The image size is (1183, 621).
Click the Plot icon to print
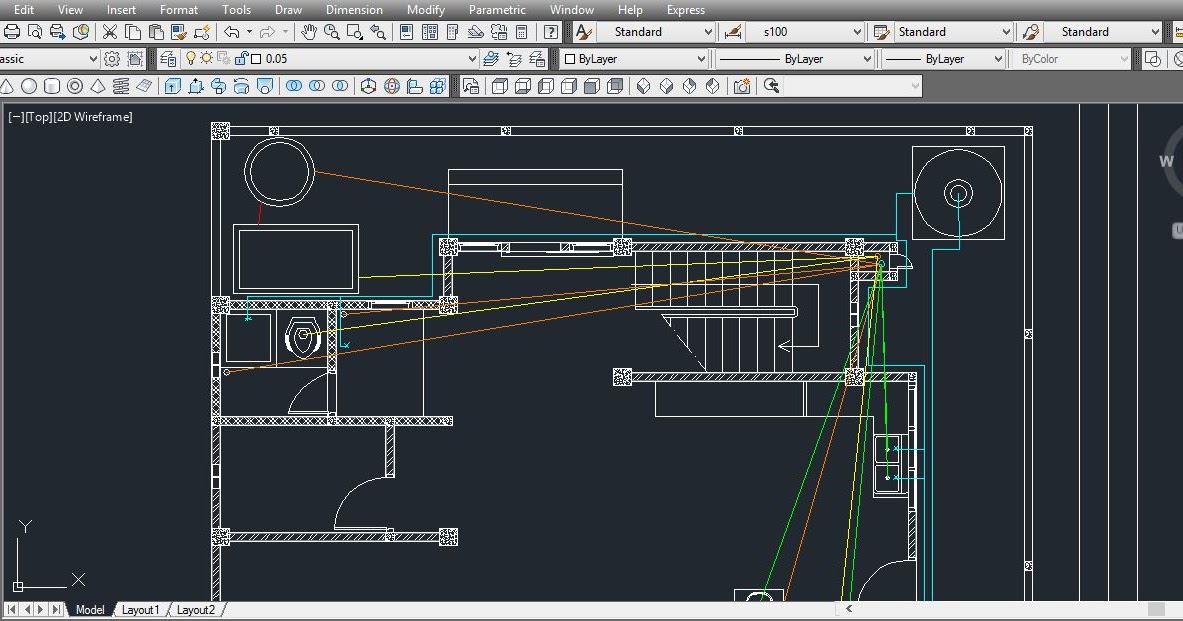pyautogui.click(x=10, y=31)
